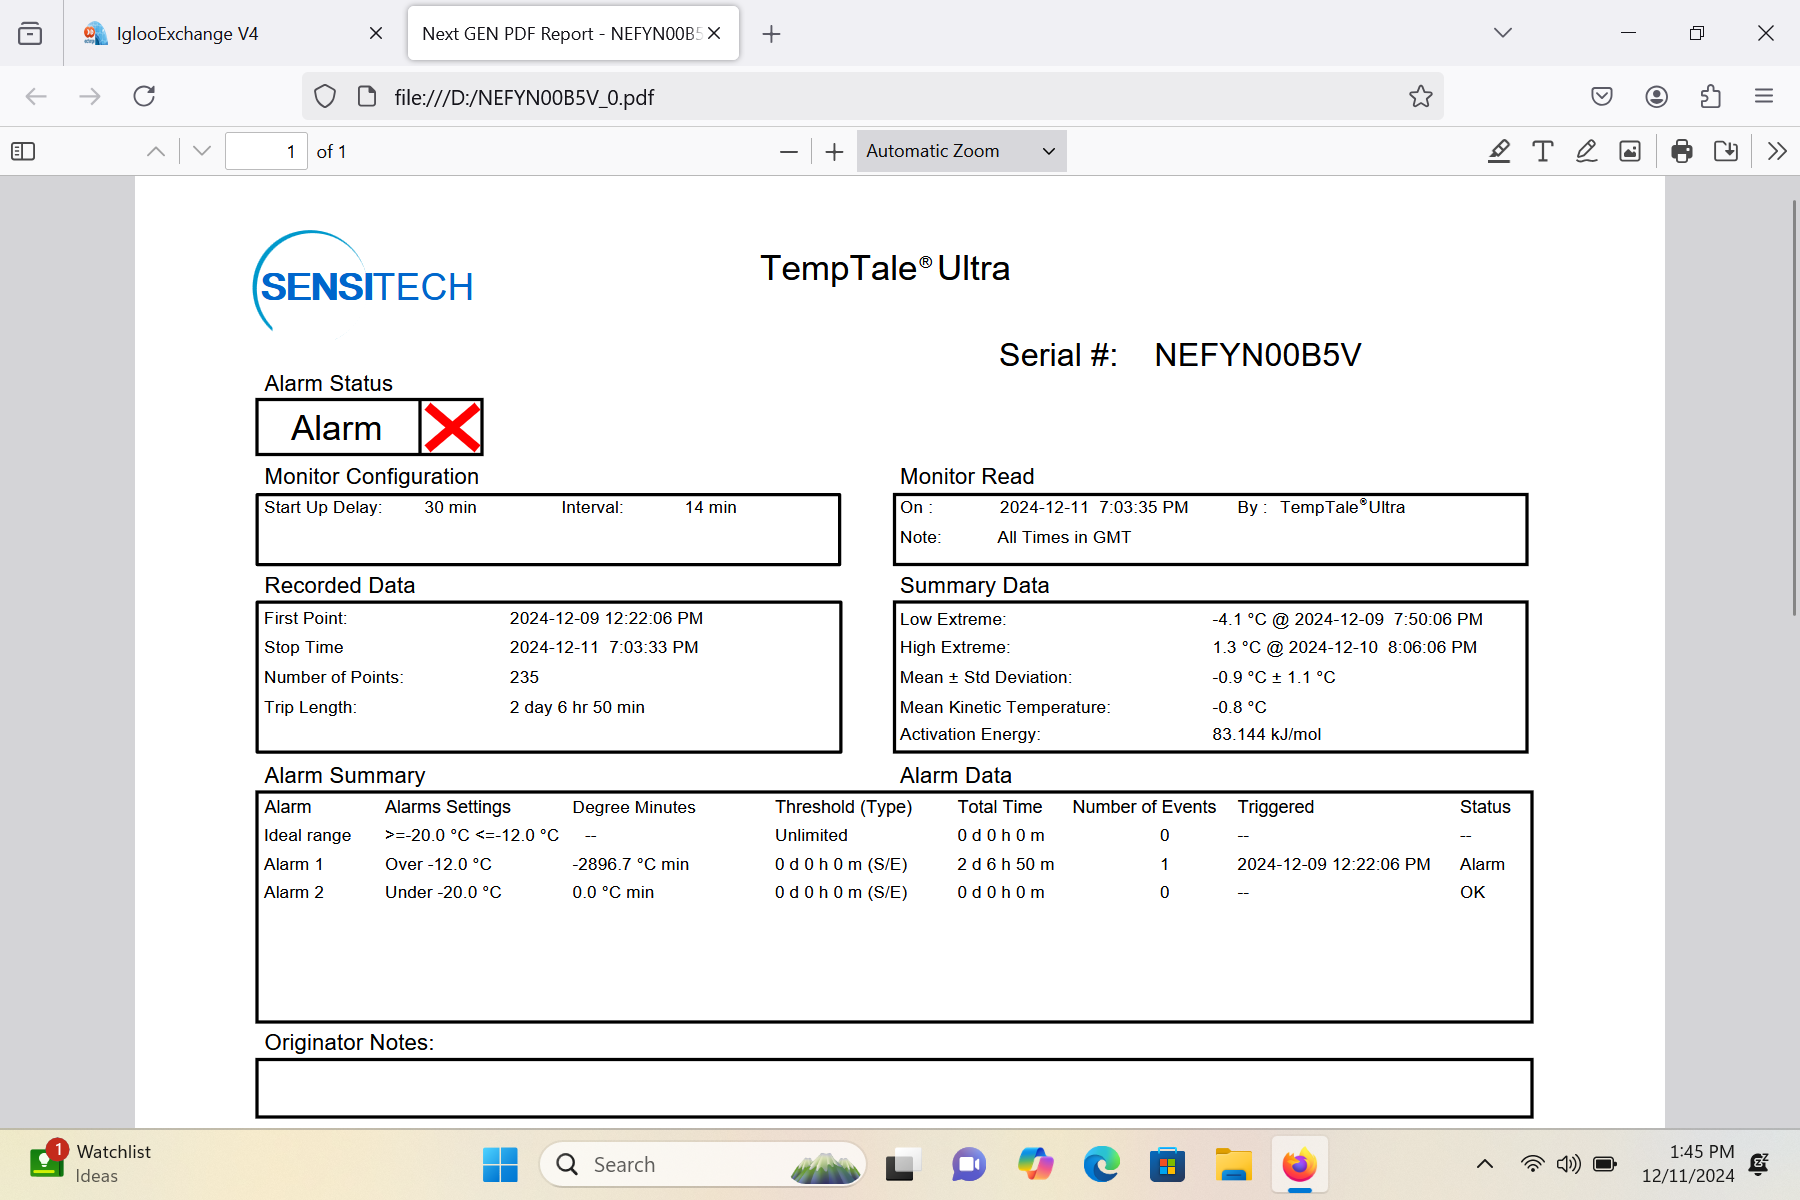Open the Firefox account icon

[x=1656, y=96]
